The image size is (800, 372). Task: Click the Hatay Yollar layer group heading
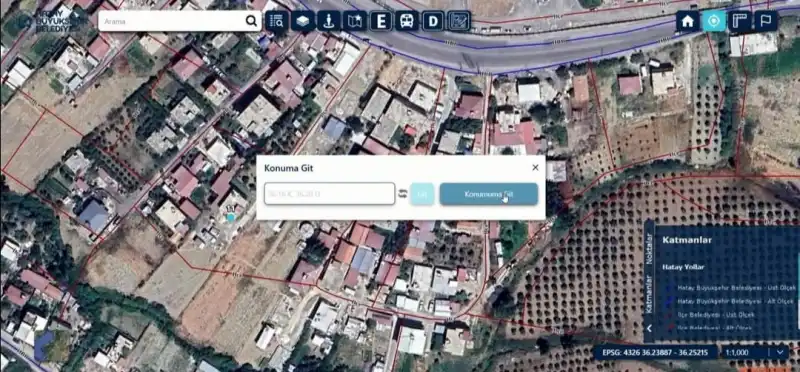684,266
